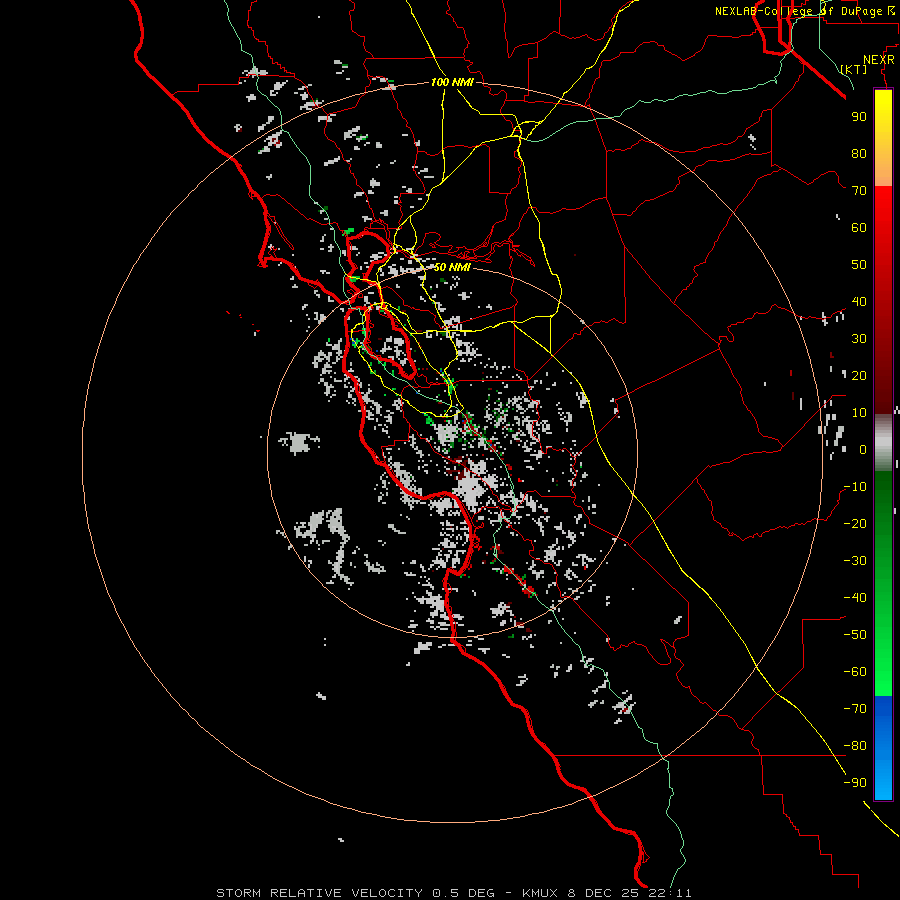The width and height of the screenshot is (900, 900).
Task: Click the bright red color bar segment
Action: pos(883,210)
